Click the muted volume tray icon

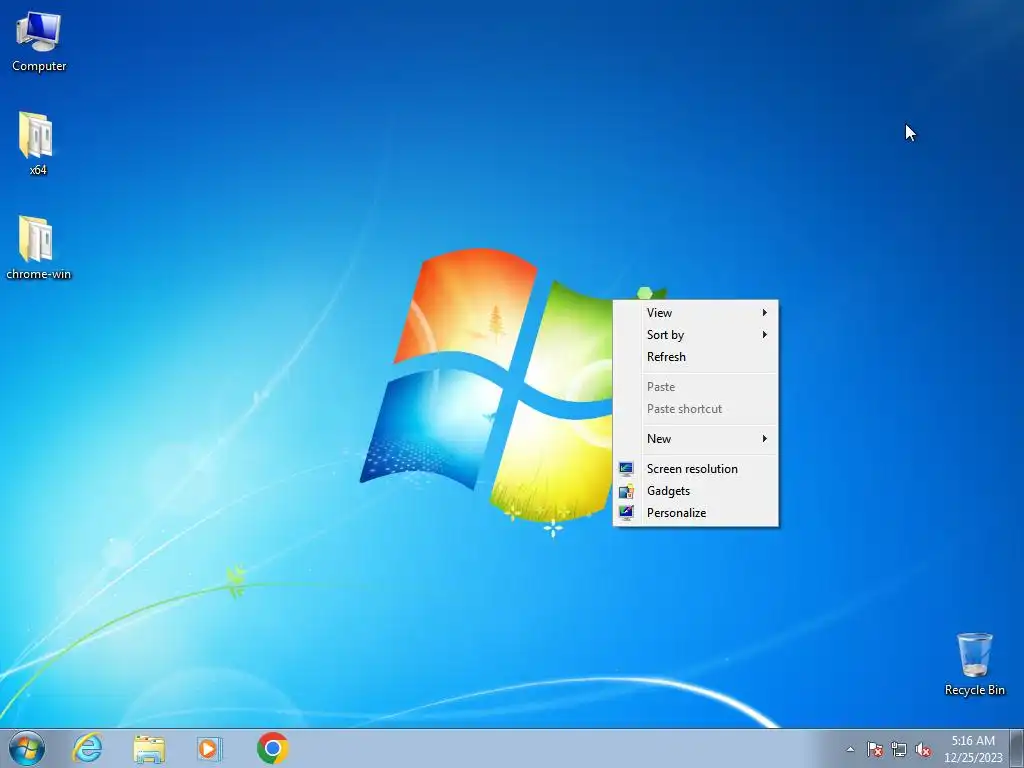(x=923, y=749)
